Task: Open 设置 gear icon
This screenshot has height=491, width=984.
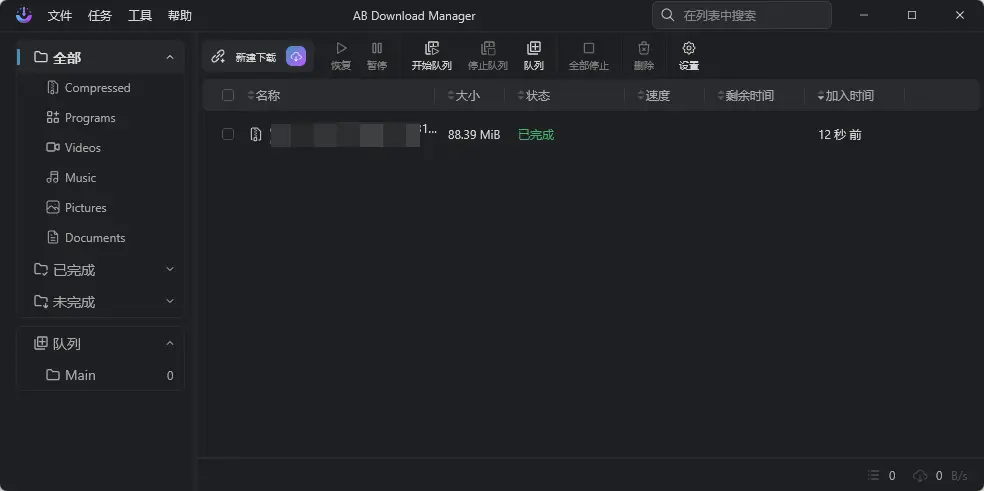Action: pos(688,48)
